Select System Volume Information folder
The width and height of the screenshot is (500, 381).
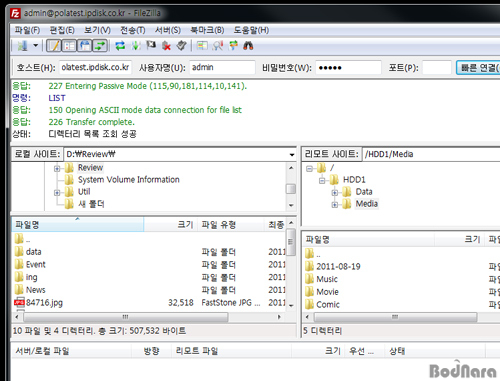pos(128,180)
